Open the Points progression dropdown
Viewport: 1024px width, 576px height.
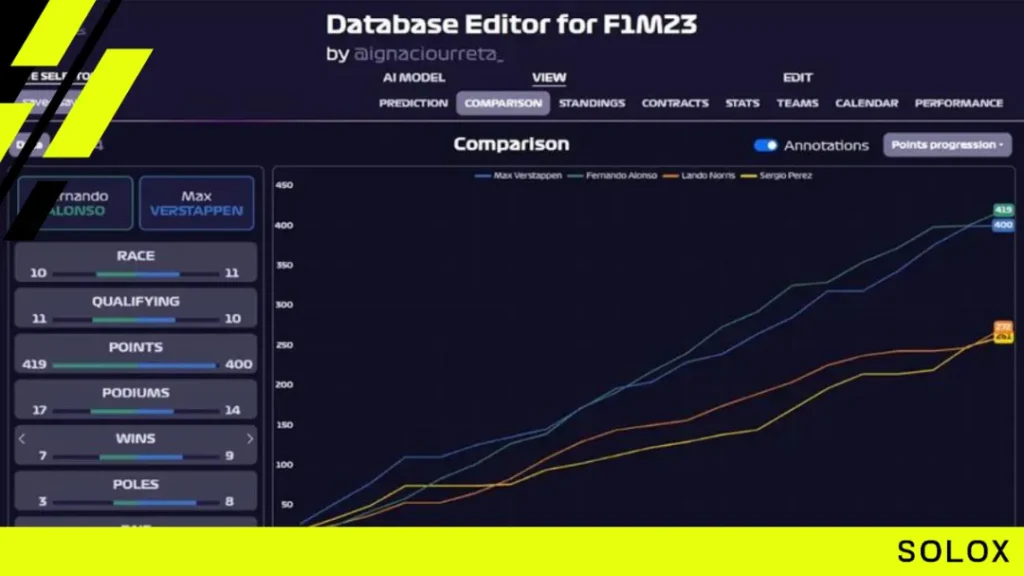[947, 145]
